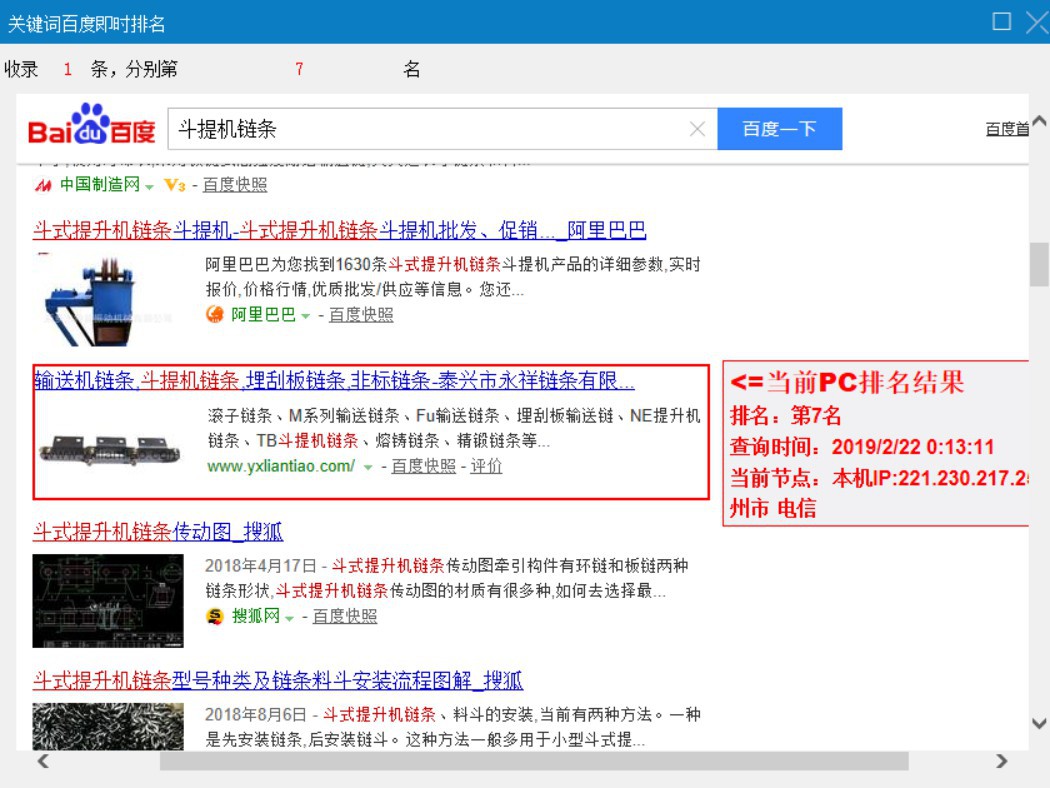
Task: Open the 斗式提升机链条斗提机 阿里巴巴 result title
Action: coord(340,230)
